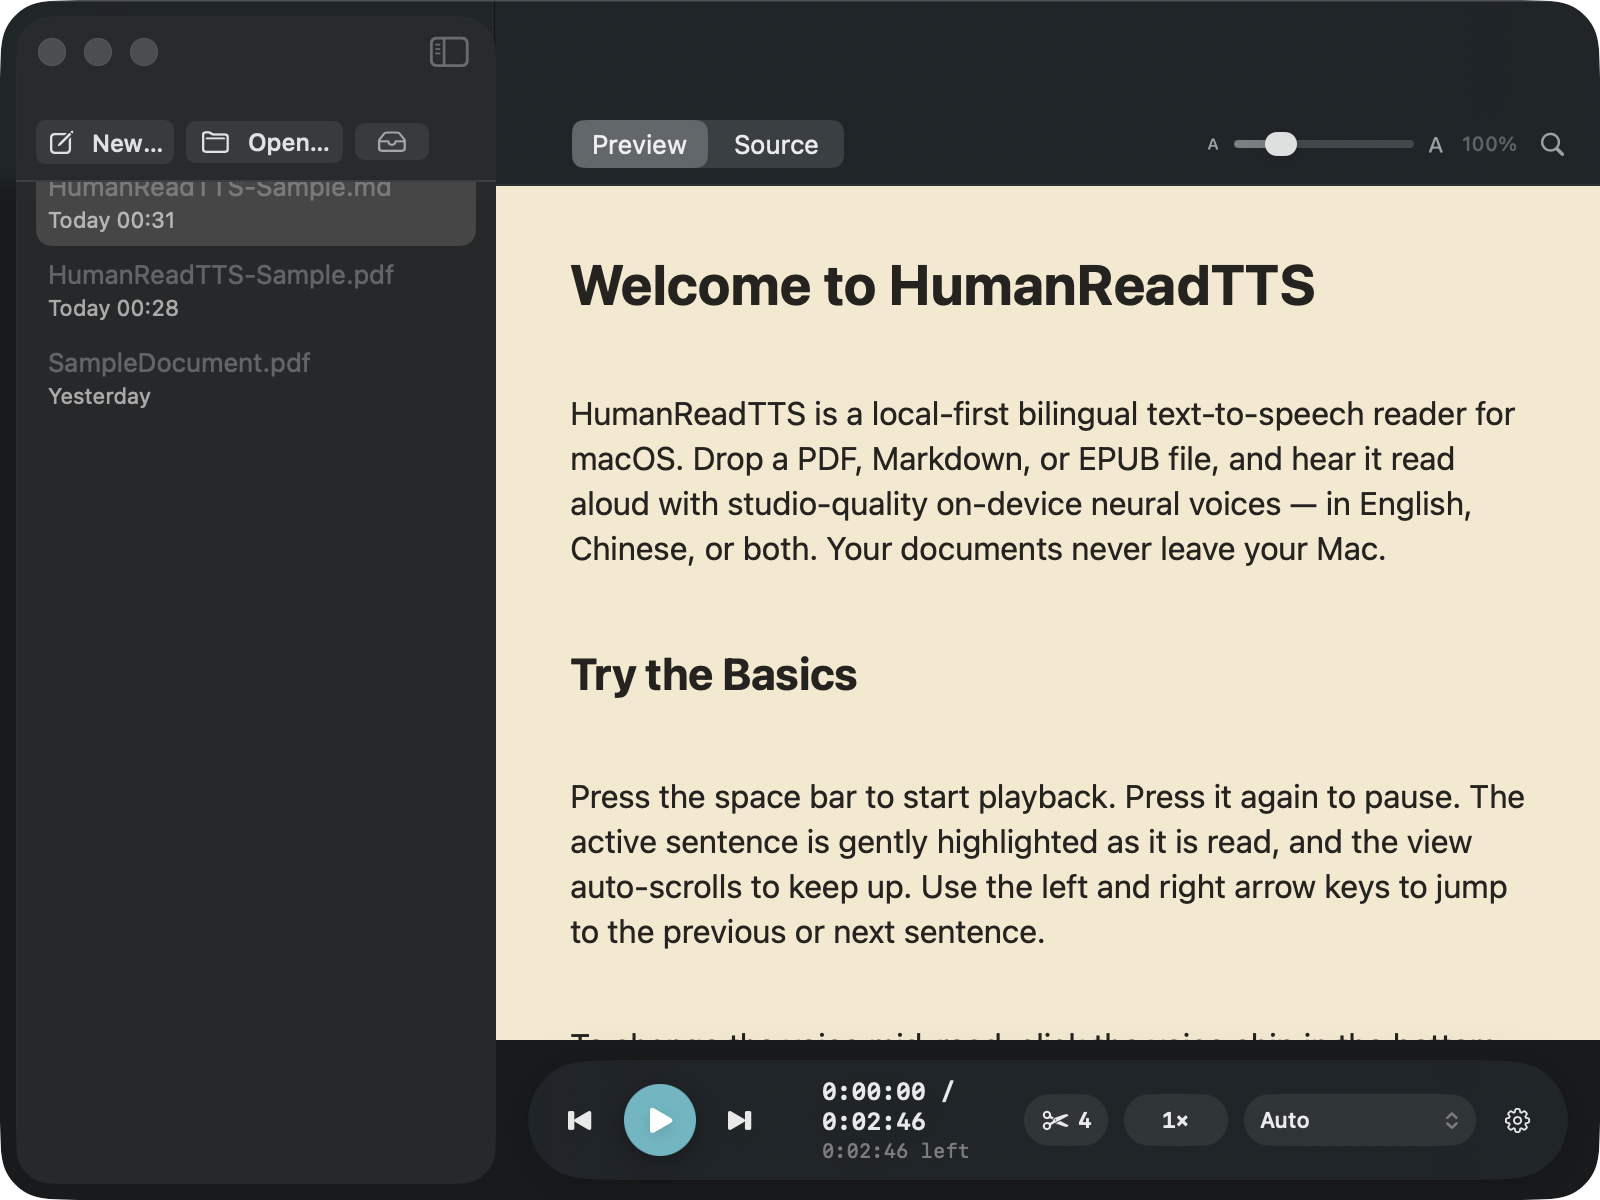
Task: Click the small A decrease font icon
Action: [x=1213, y=145]
